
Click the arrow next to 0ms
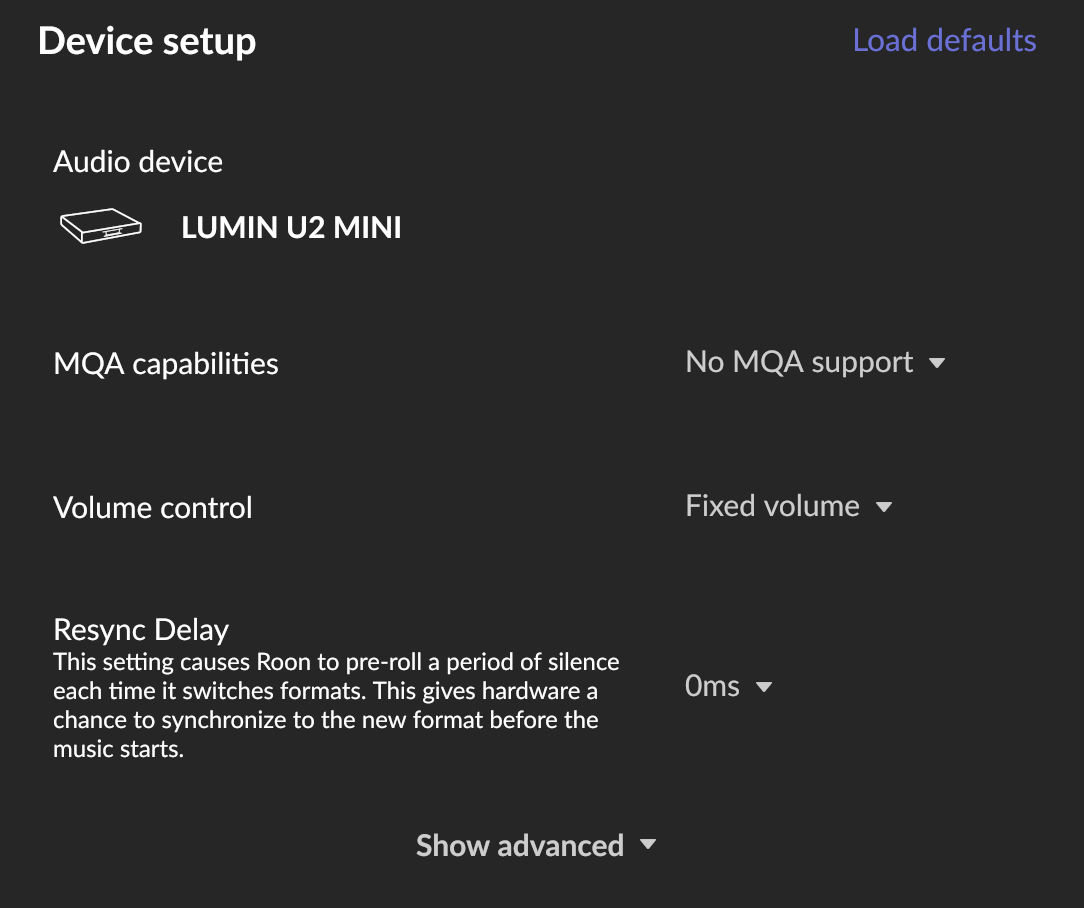coord(764,687)
